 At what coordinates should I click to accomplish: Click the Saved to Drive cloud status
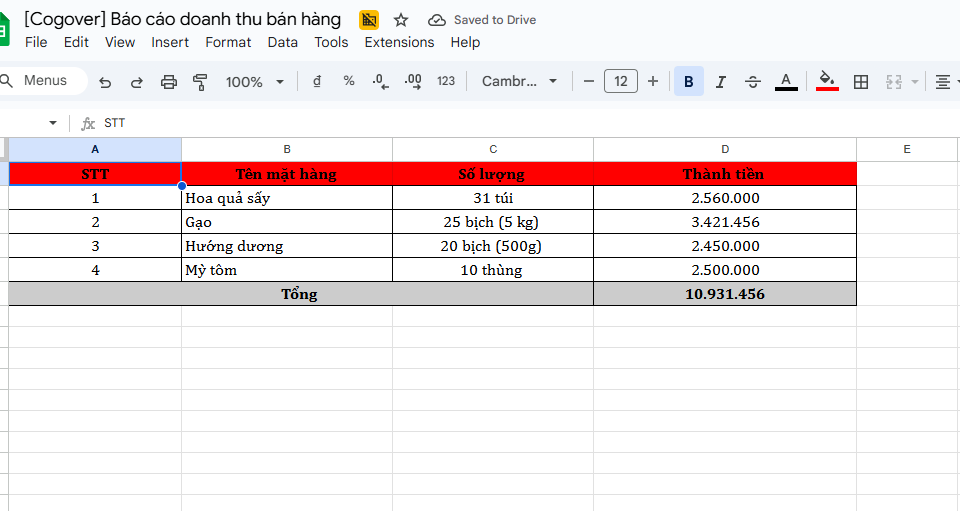click(482, 20)
